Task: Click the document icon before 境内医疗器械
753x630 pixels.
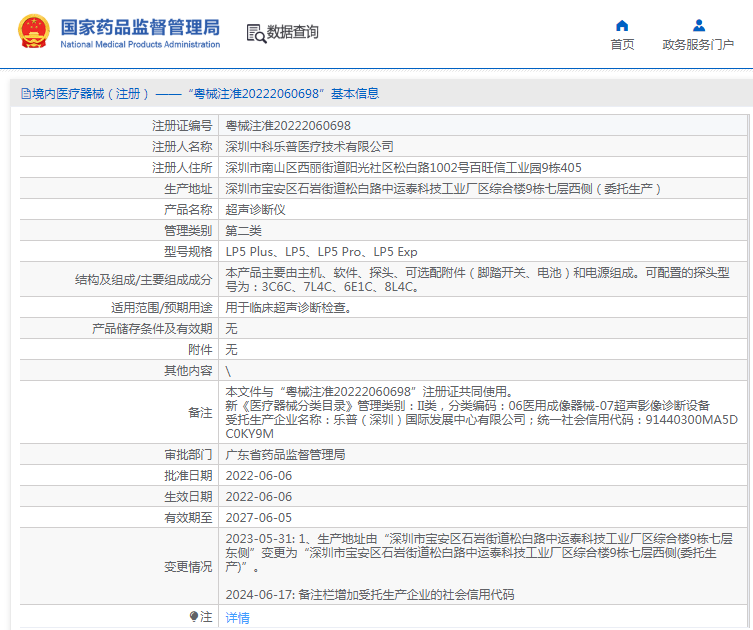Action: click(x=25, y=94)
